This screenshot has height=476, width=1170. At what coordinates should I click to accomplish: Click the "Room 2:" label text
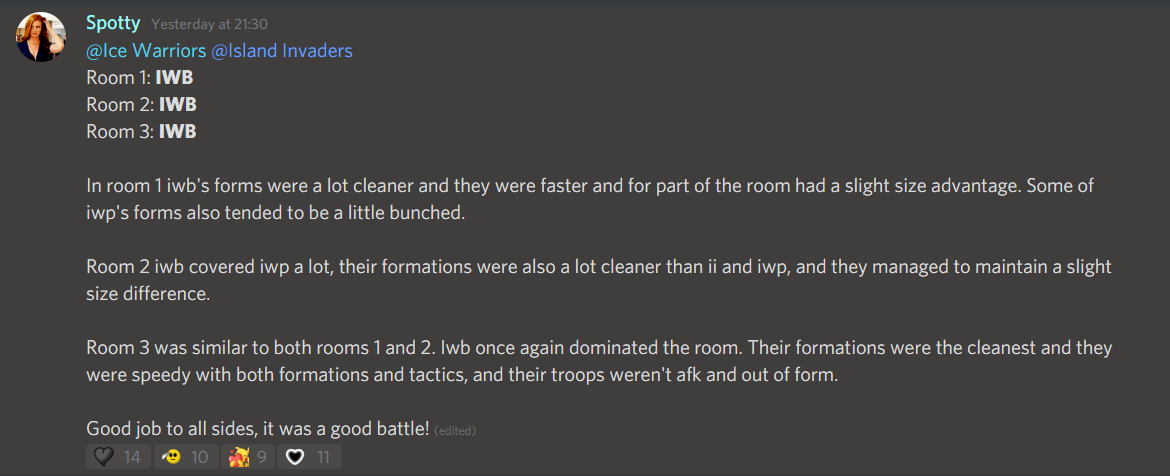coord(119,104)
